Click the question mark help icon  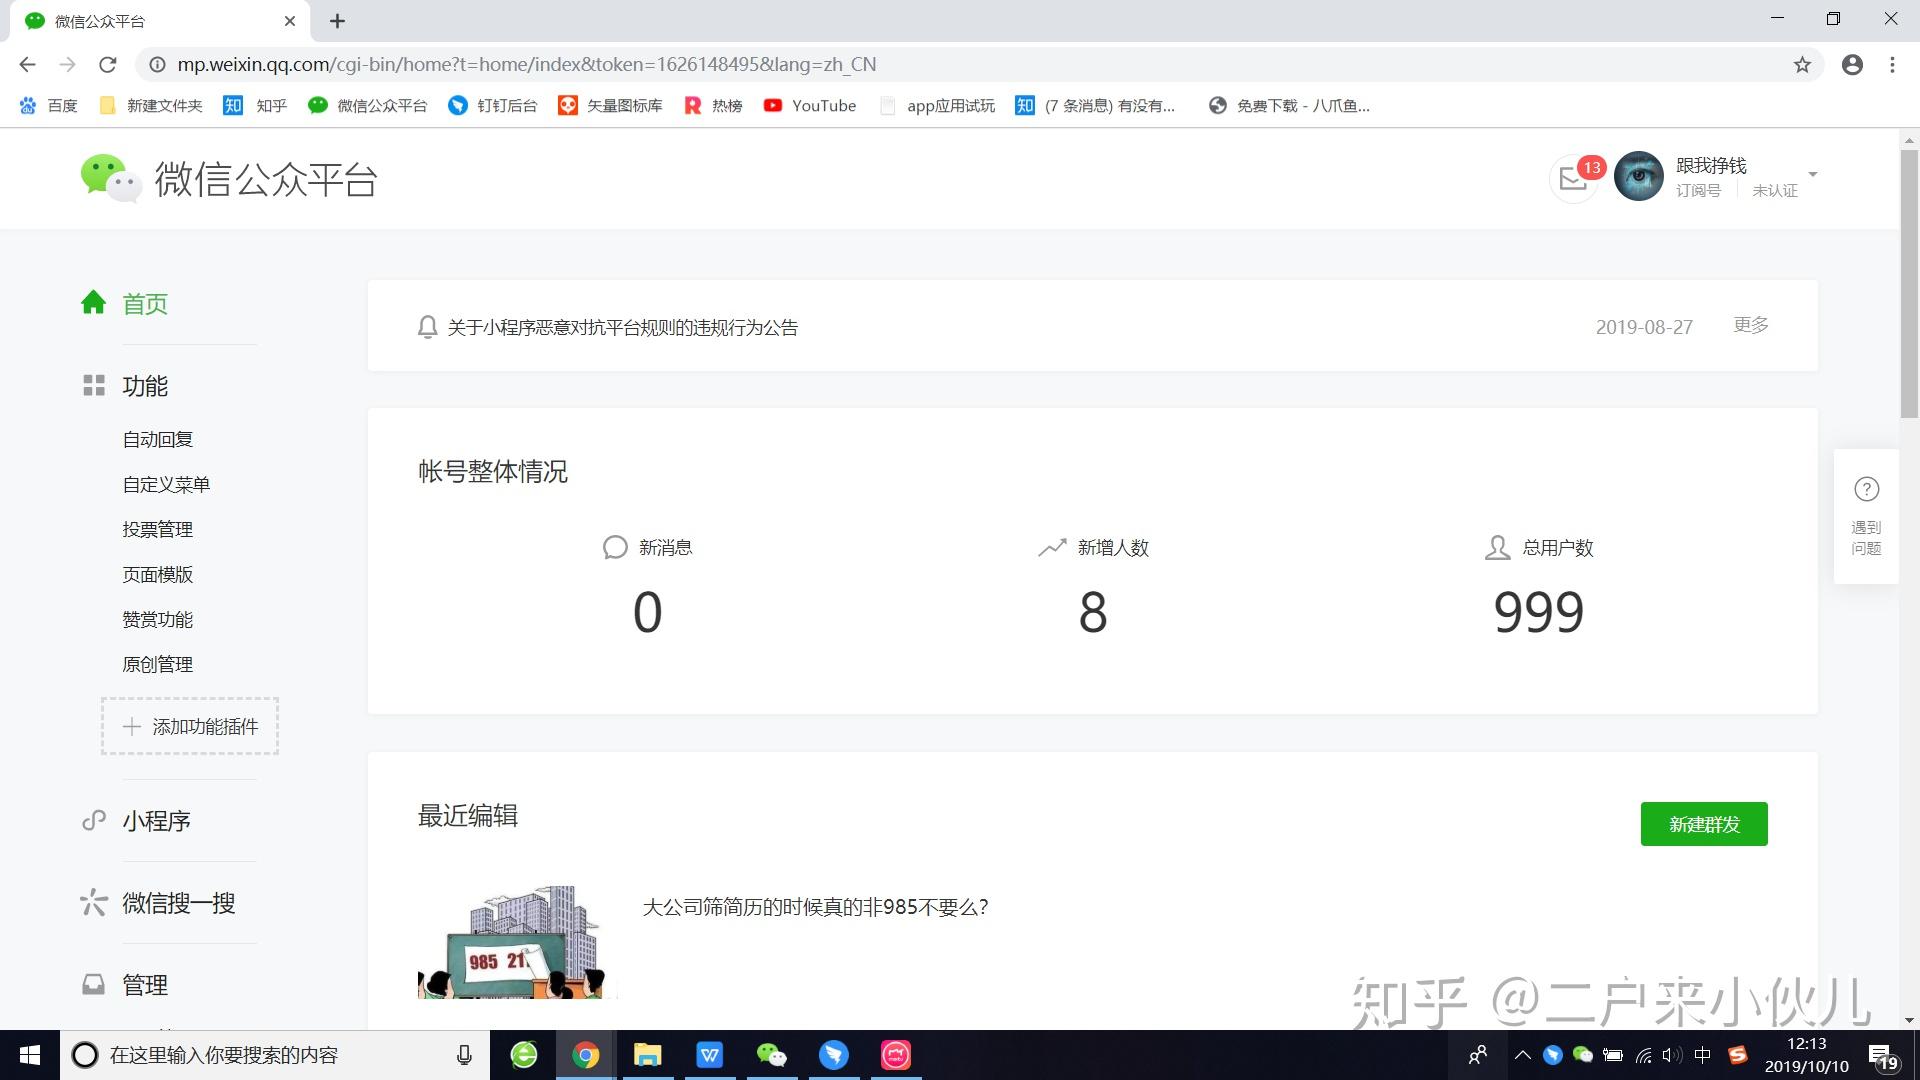(x=1866, y=489)
